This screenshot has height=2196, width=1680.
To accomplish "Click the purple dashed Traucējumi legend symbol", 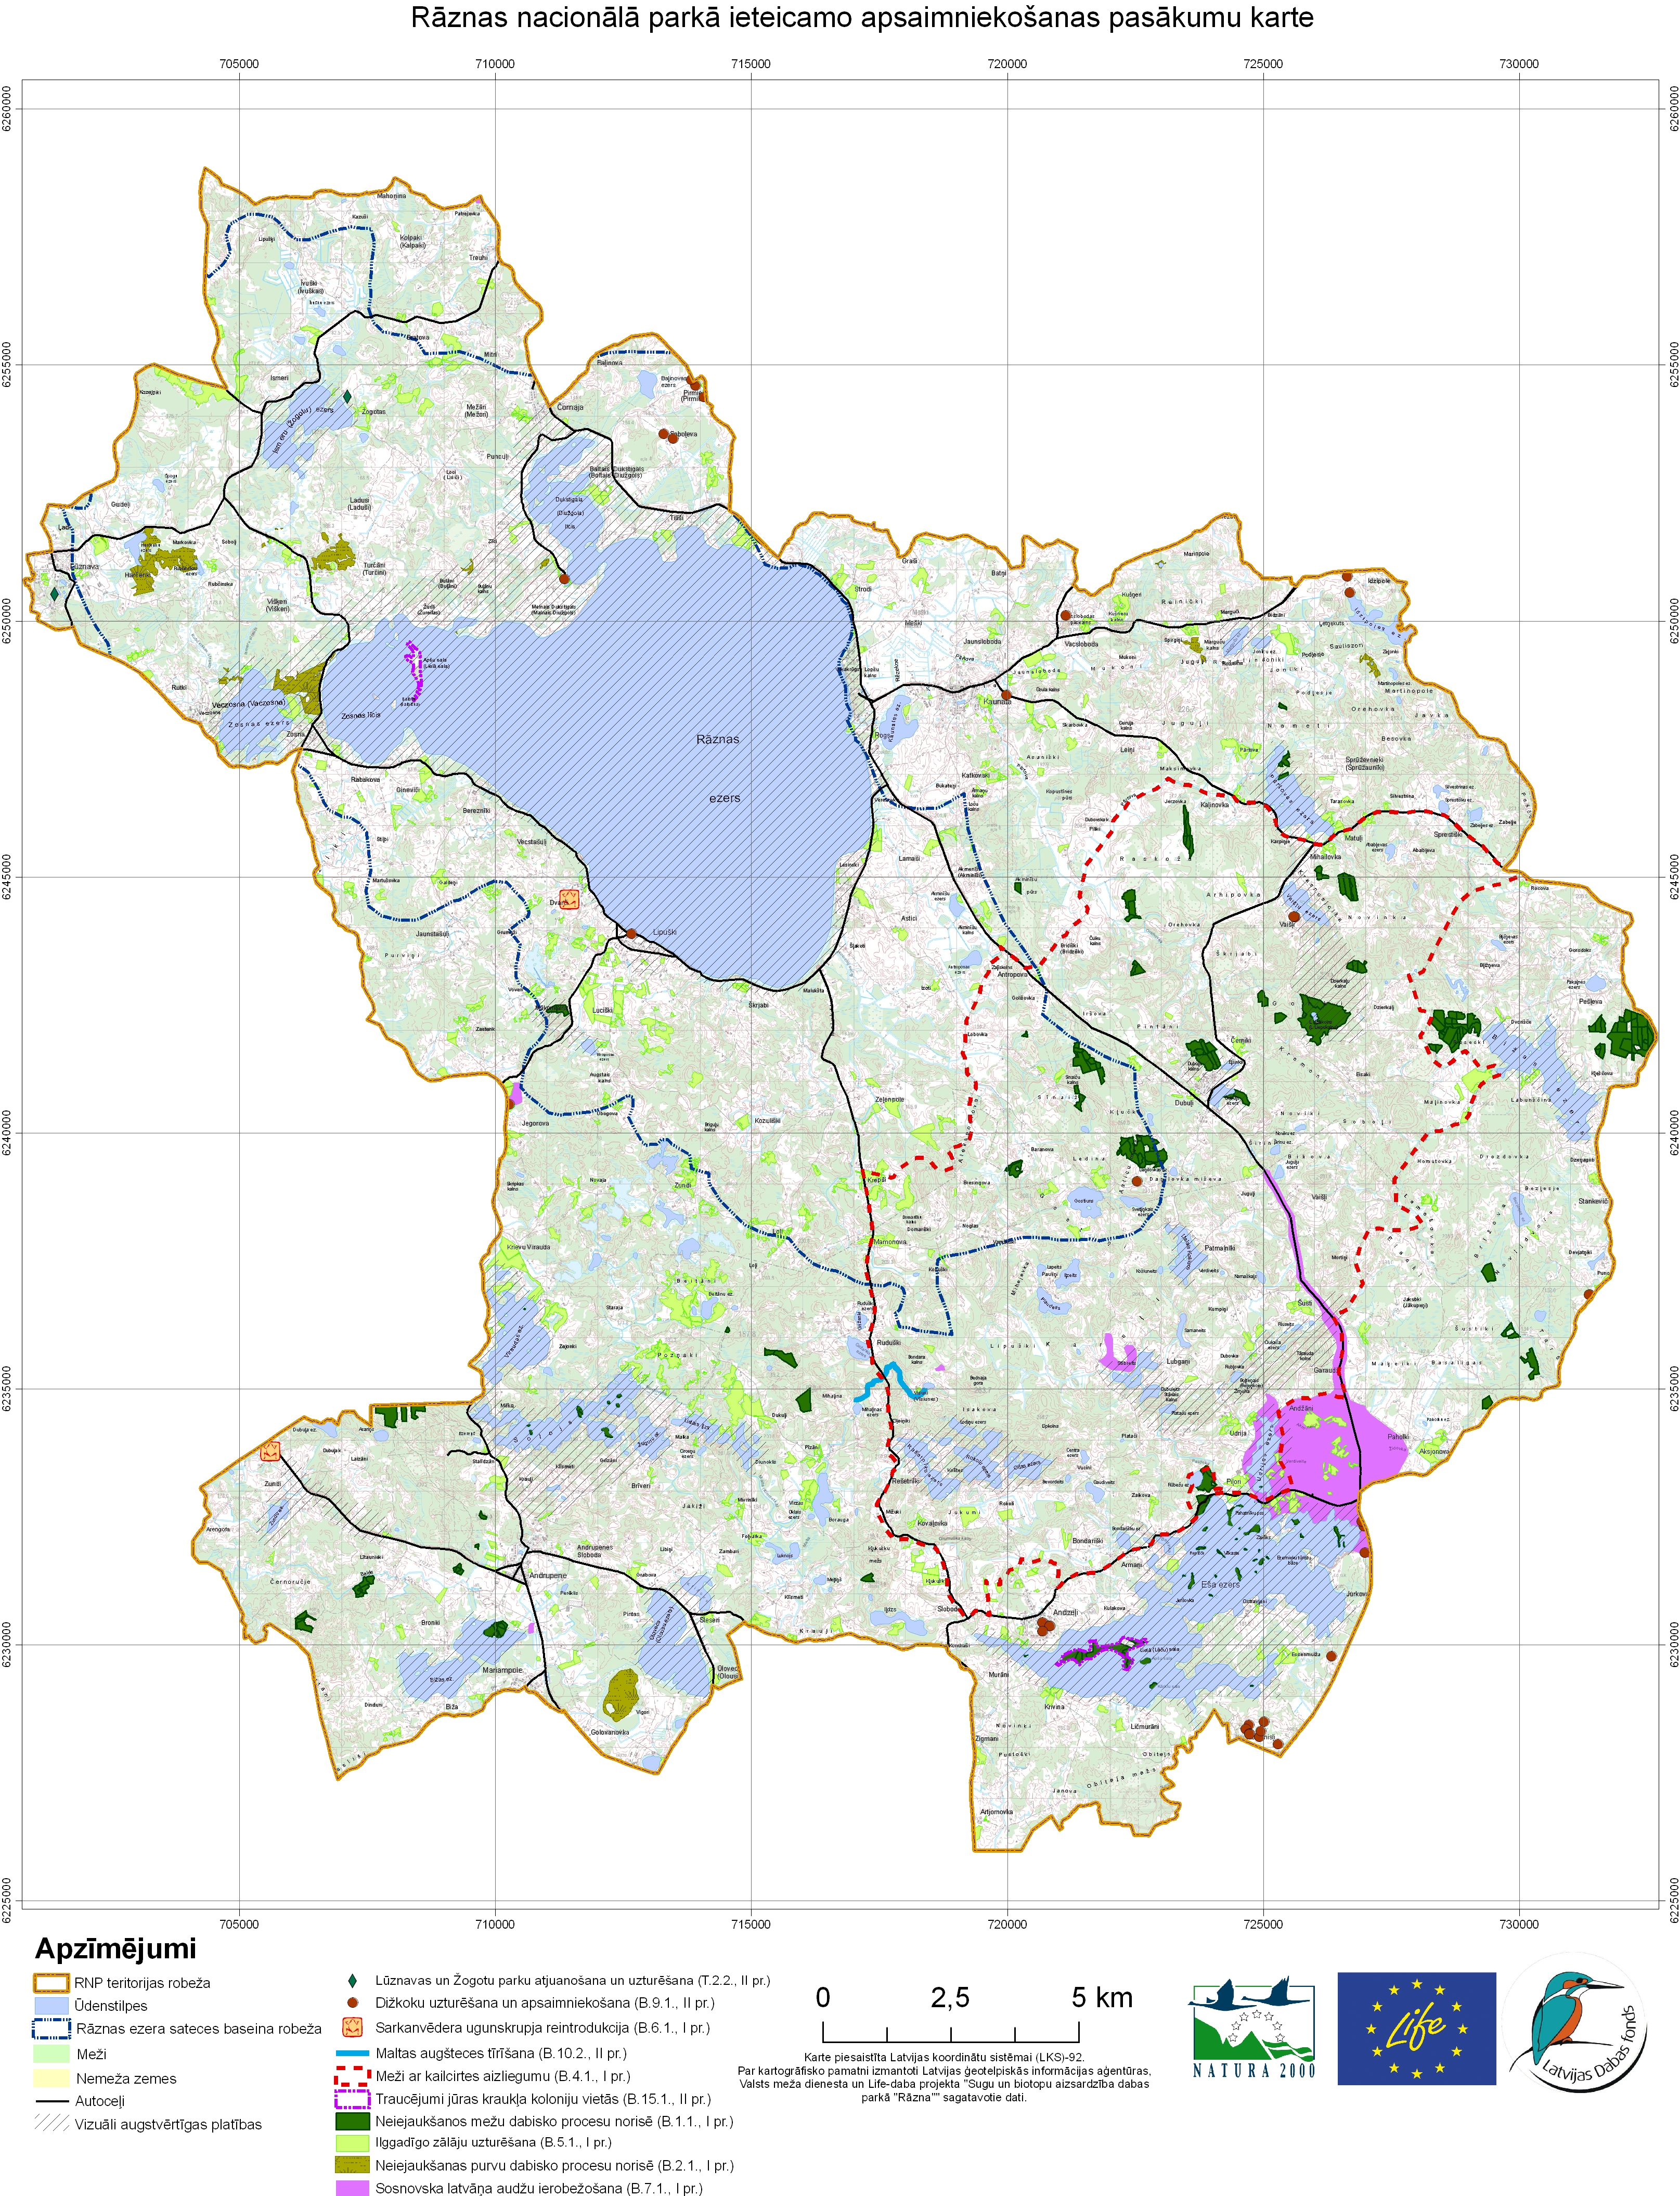I will pos(352,2098).
